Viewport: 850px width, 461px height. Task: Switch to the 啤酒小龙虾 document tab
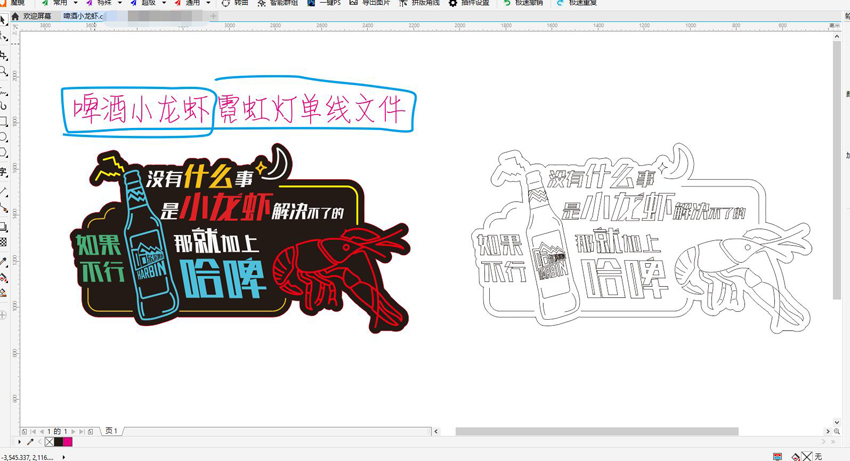click(x=83, y=16)
